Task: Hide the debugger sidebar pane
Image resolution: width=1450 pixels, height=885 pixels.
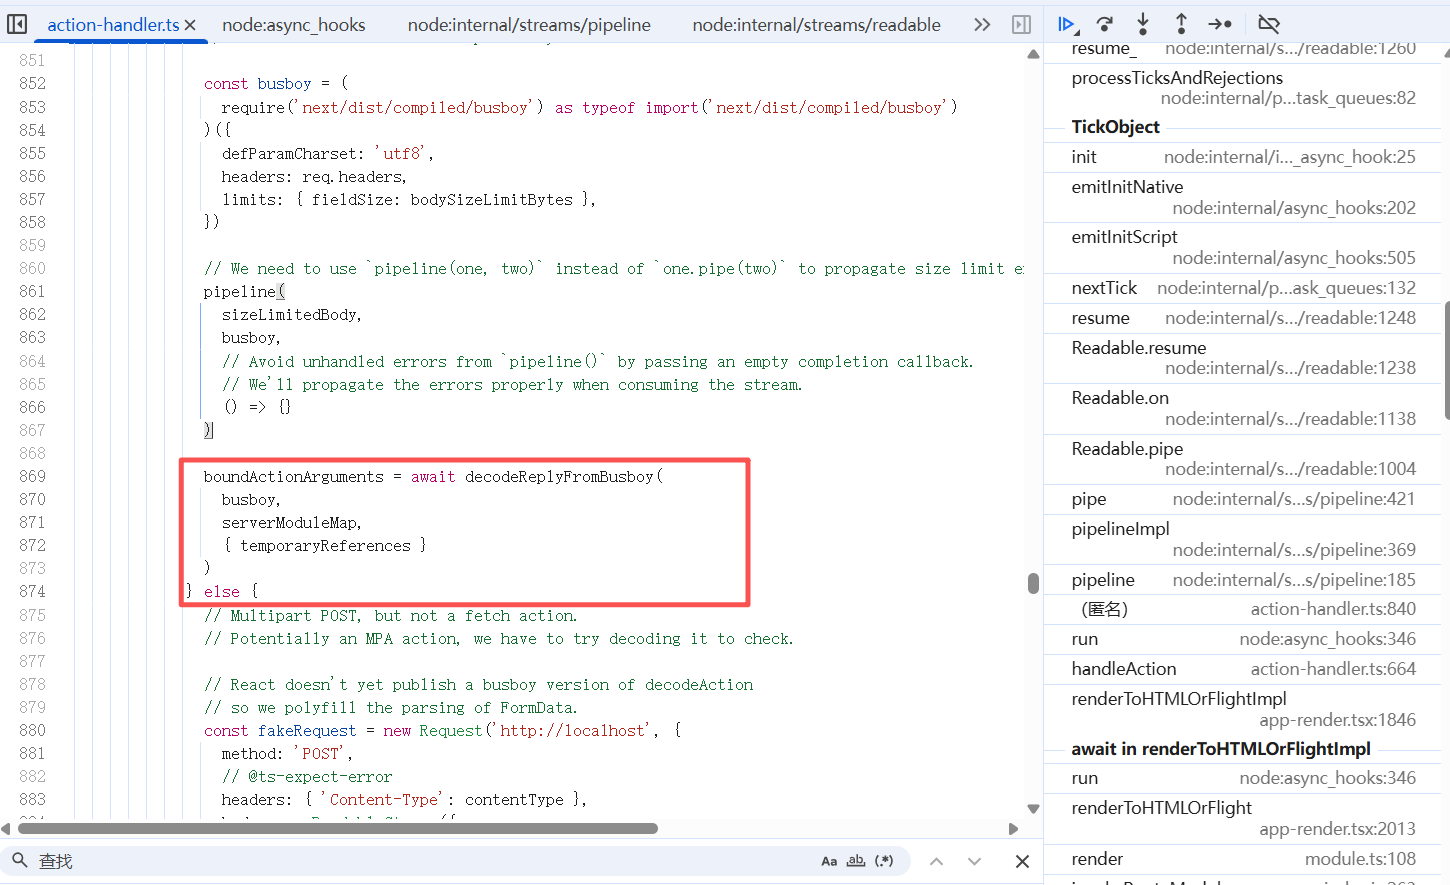Action: (x=1021, y=24)
